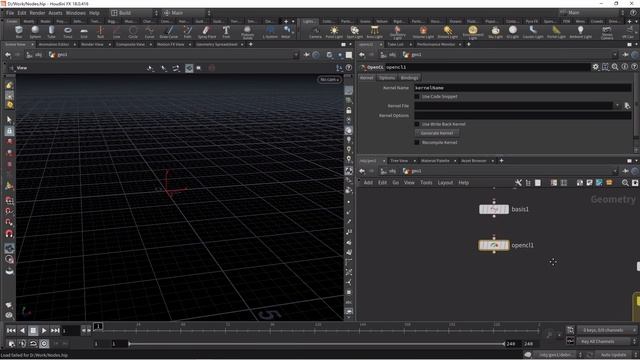The width and height of the screenshot is (640, 360).
Task: Enable Recompile Kernel checkbox
Action: tap(417, 142)
